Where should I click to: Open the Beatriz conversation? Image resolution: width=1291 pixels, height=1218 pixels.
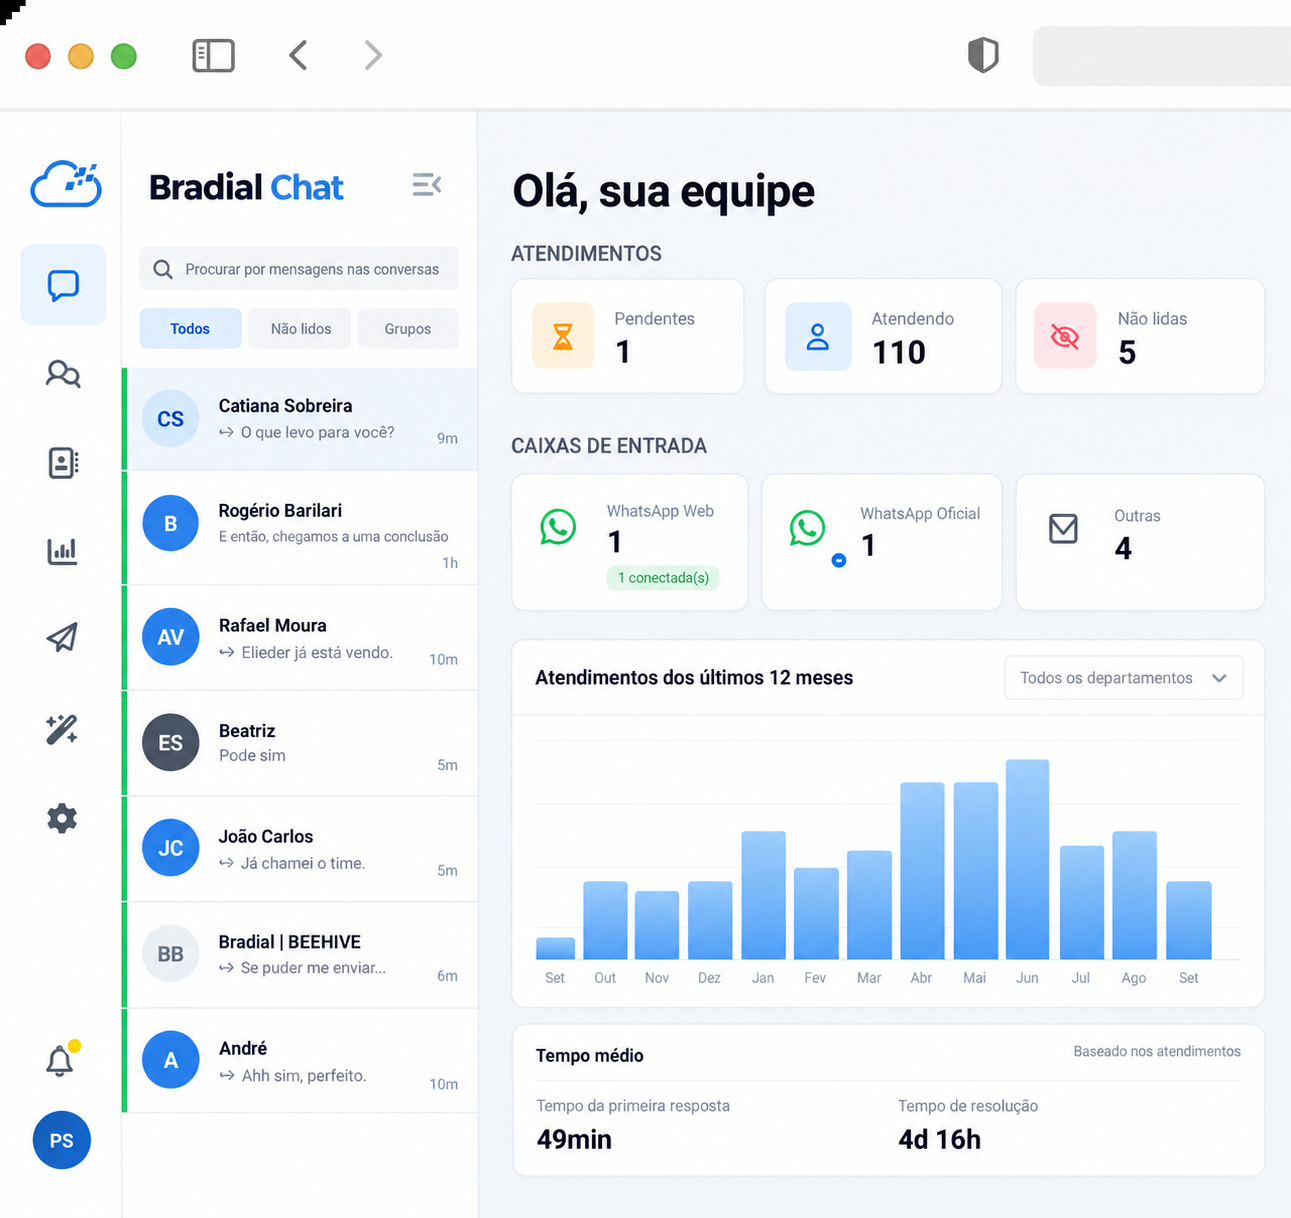point(300,744)
